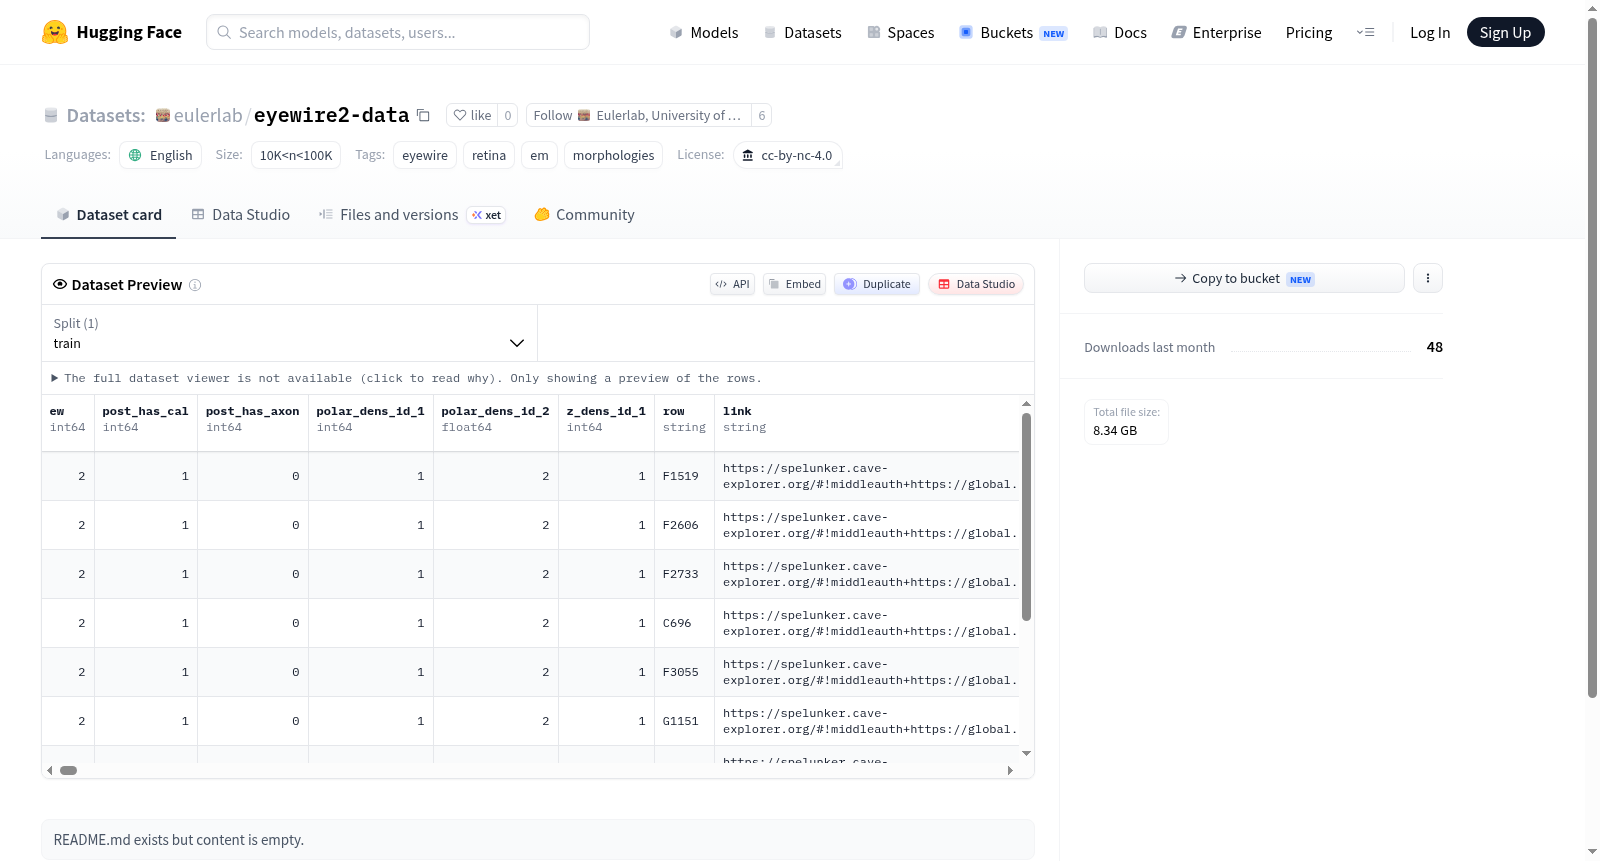This screenshot has height=861, width=1600.
Task: Open Spaces from the navigation bar
Action: click(900, 32)
